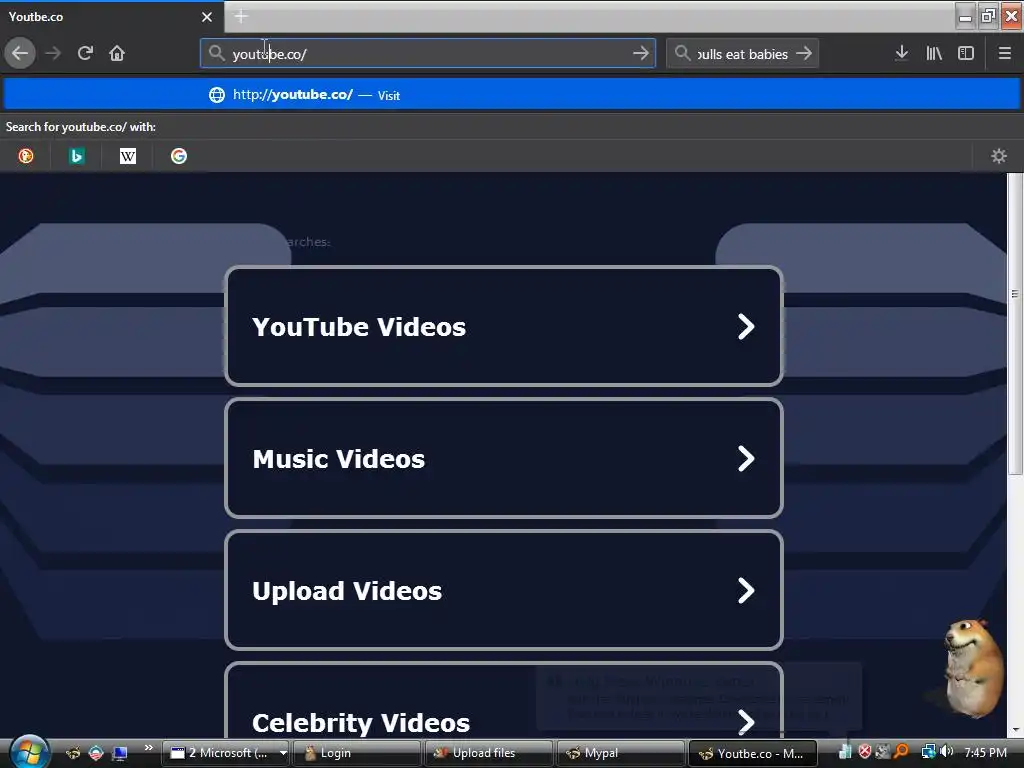
Task: Click the volume speaker tray icon
Action: click(x=947, y=752)
